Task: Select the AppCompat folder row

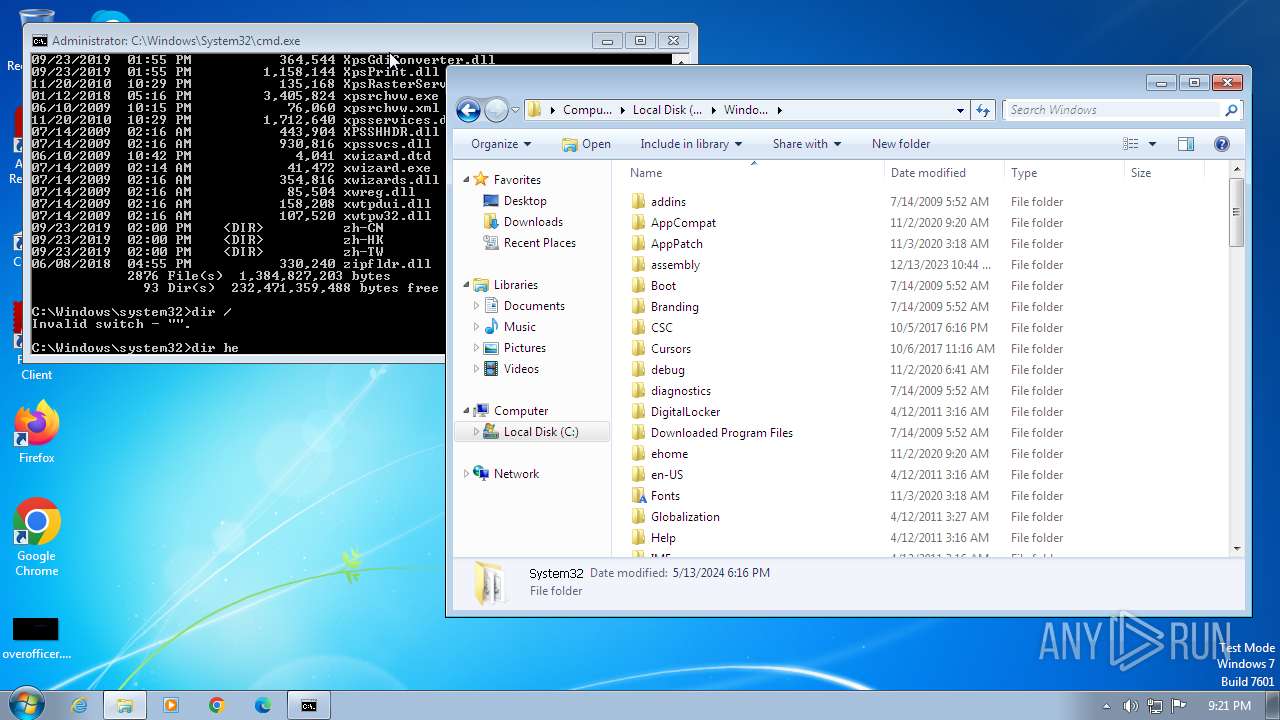Action: tap(927, 223)
